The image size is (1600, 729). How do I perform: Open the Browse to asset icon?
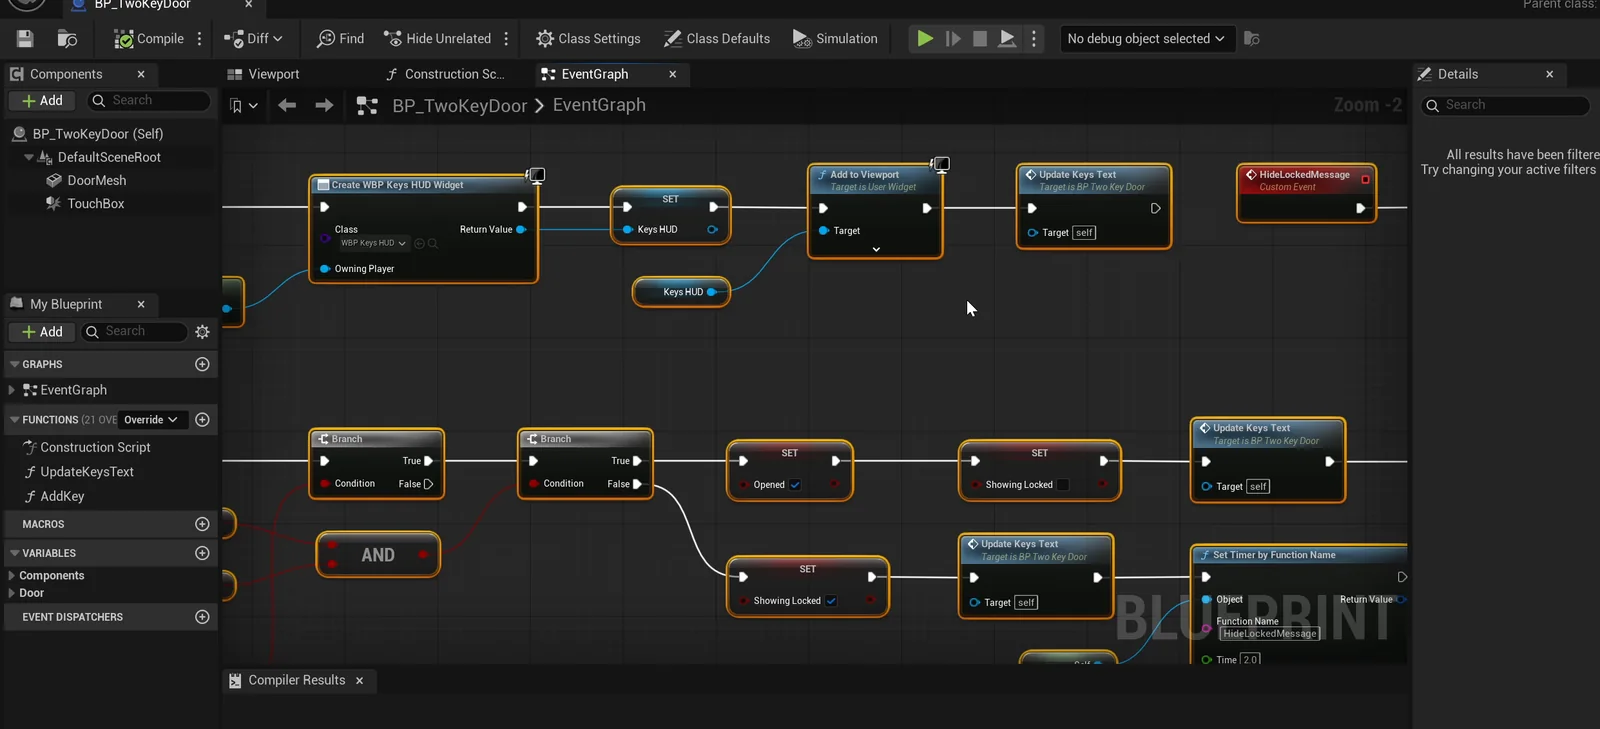click(67, 39)
